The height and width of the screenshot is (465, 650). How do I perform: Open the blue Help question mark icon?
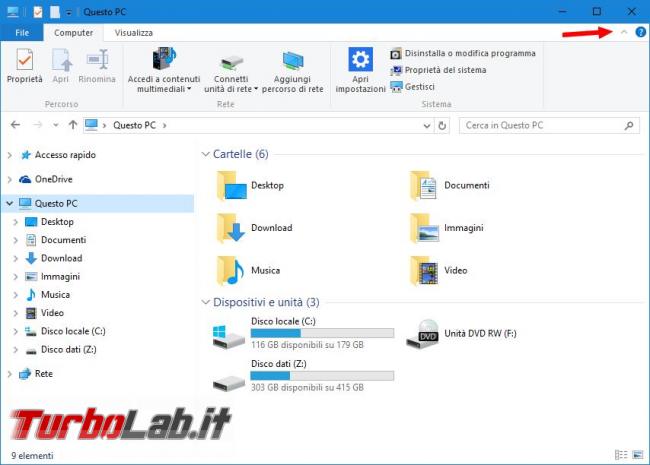coord(640,32)
